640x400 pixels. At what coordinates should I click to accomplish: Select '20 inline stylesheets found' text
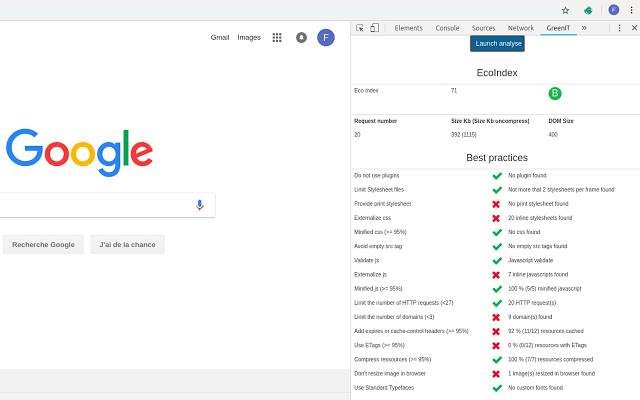(540, 218)
